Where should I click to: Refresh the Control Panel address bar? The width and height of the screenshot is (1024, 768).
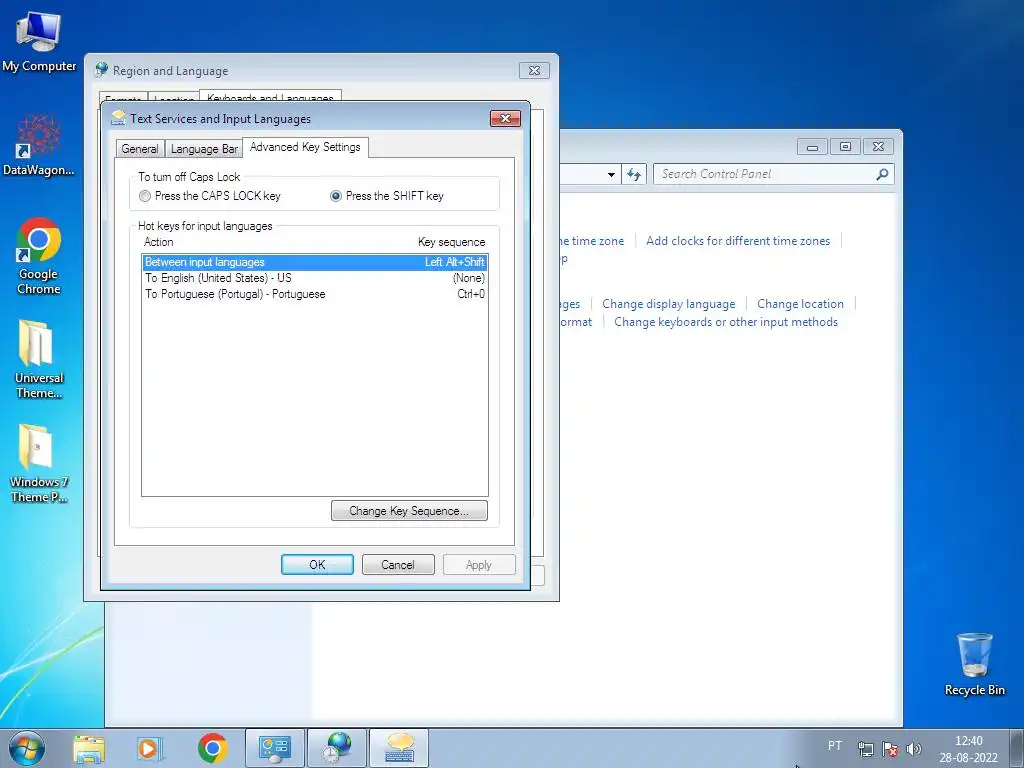633,174
